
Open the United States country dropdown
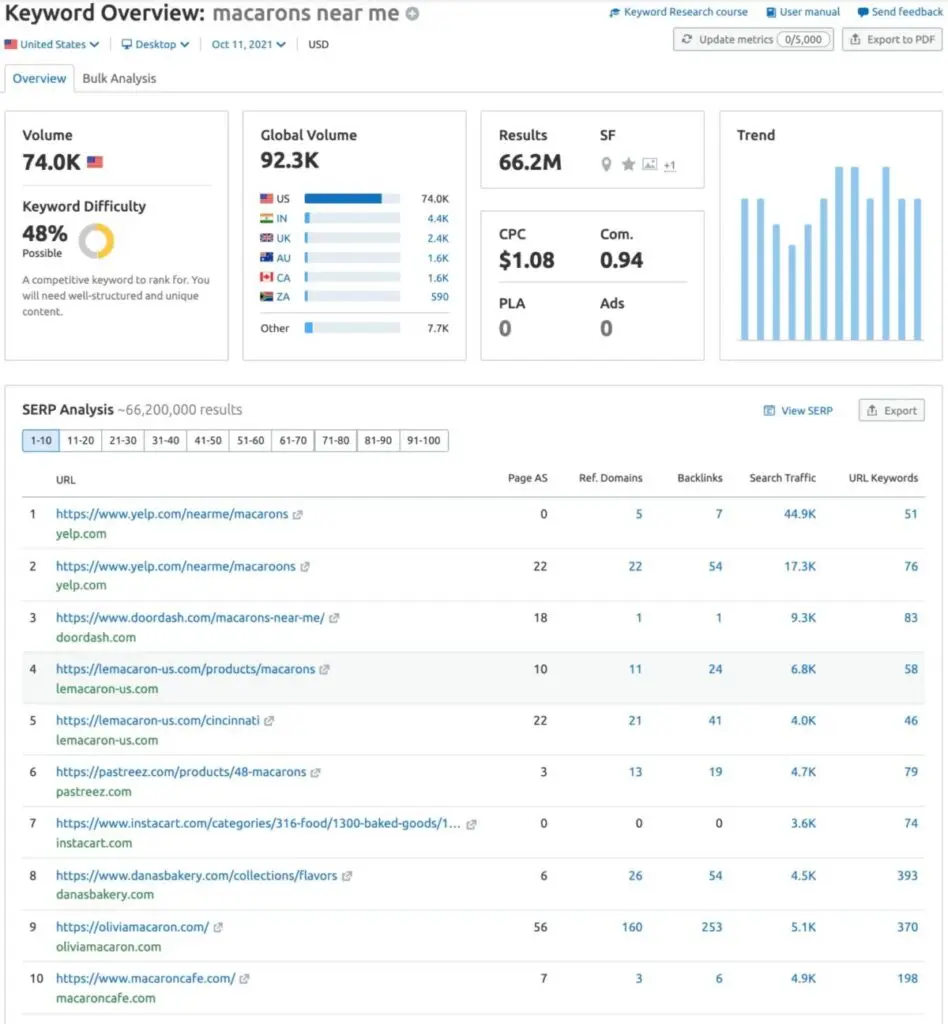[x=52, y=45]
